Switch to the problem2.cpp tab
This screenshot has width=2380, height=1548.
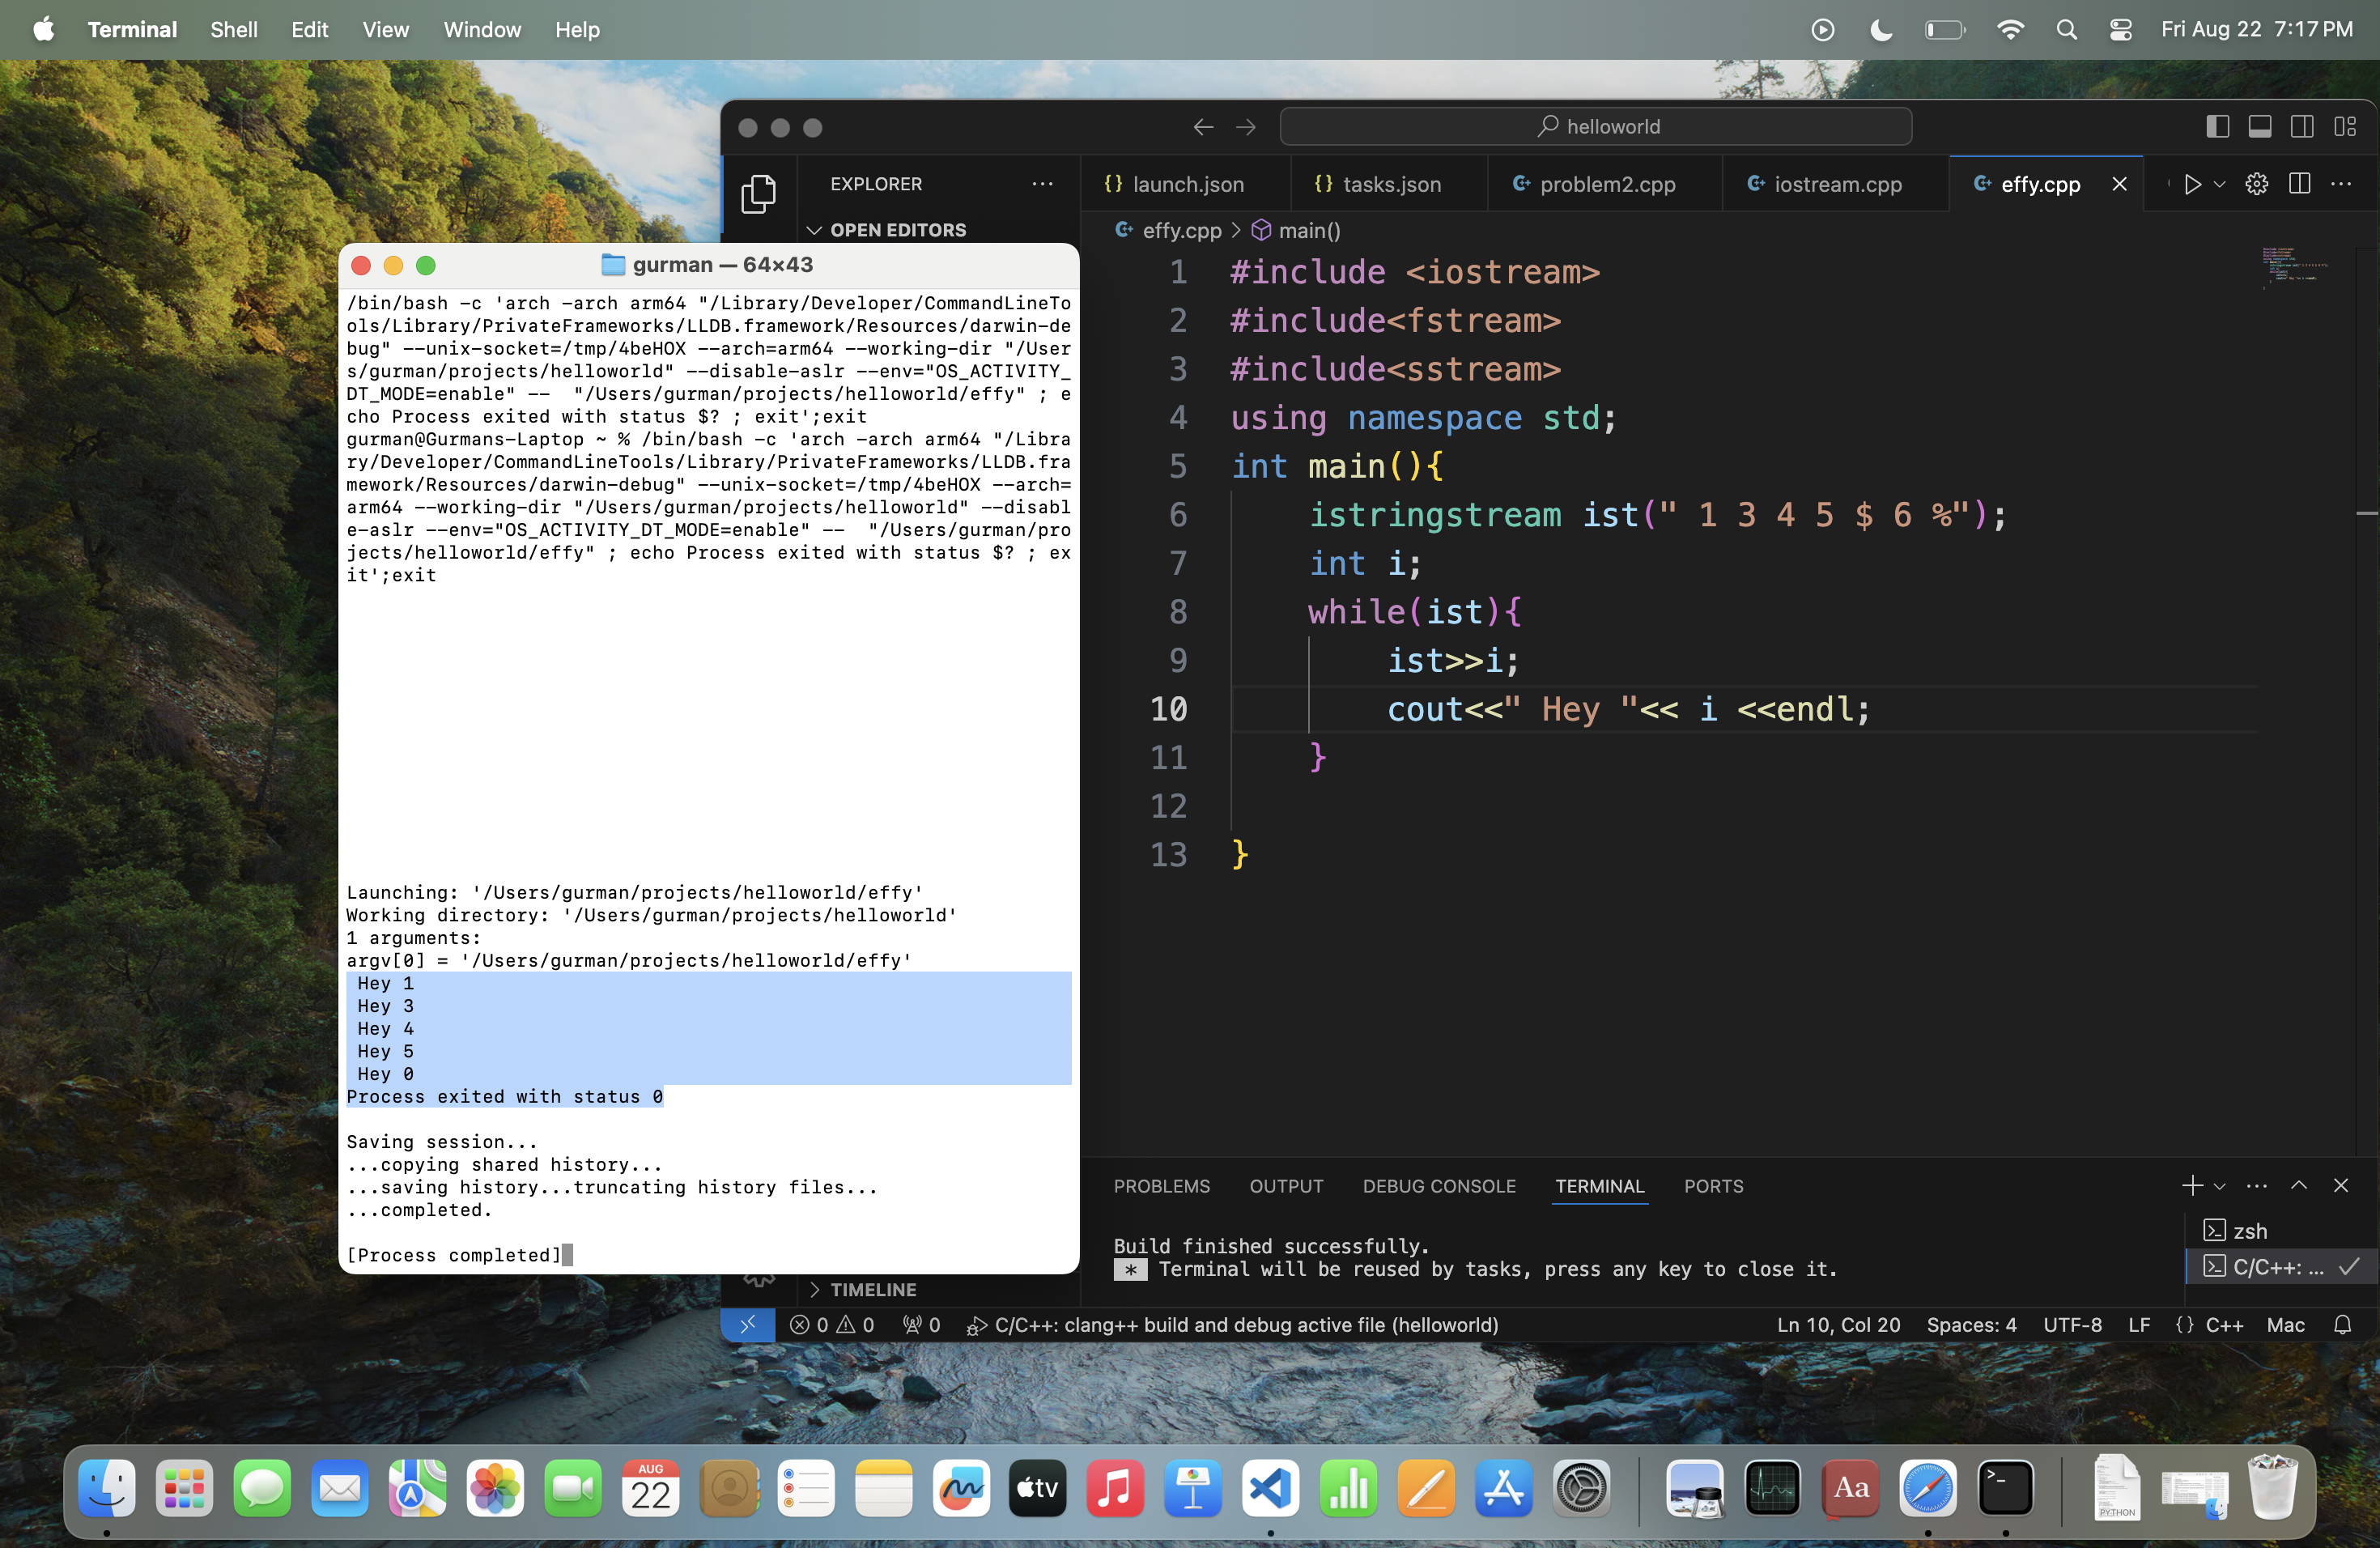(1605, 184)
